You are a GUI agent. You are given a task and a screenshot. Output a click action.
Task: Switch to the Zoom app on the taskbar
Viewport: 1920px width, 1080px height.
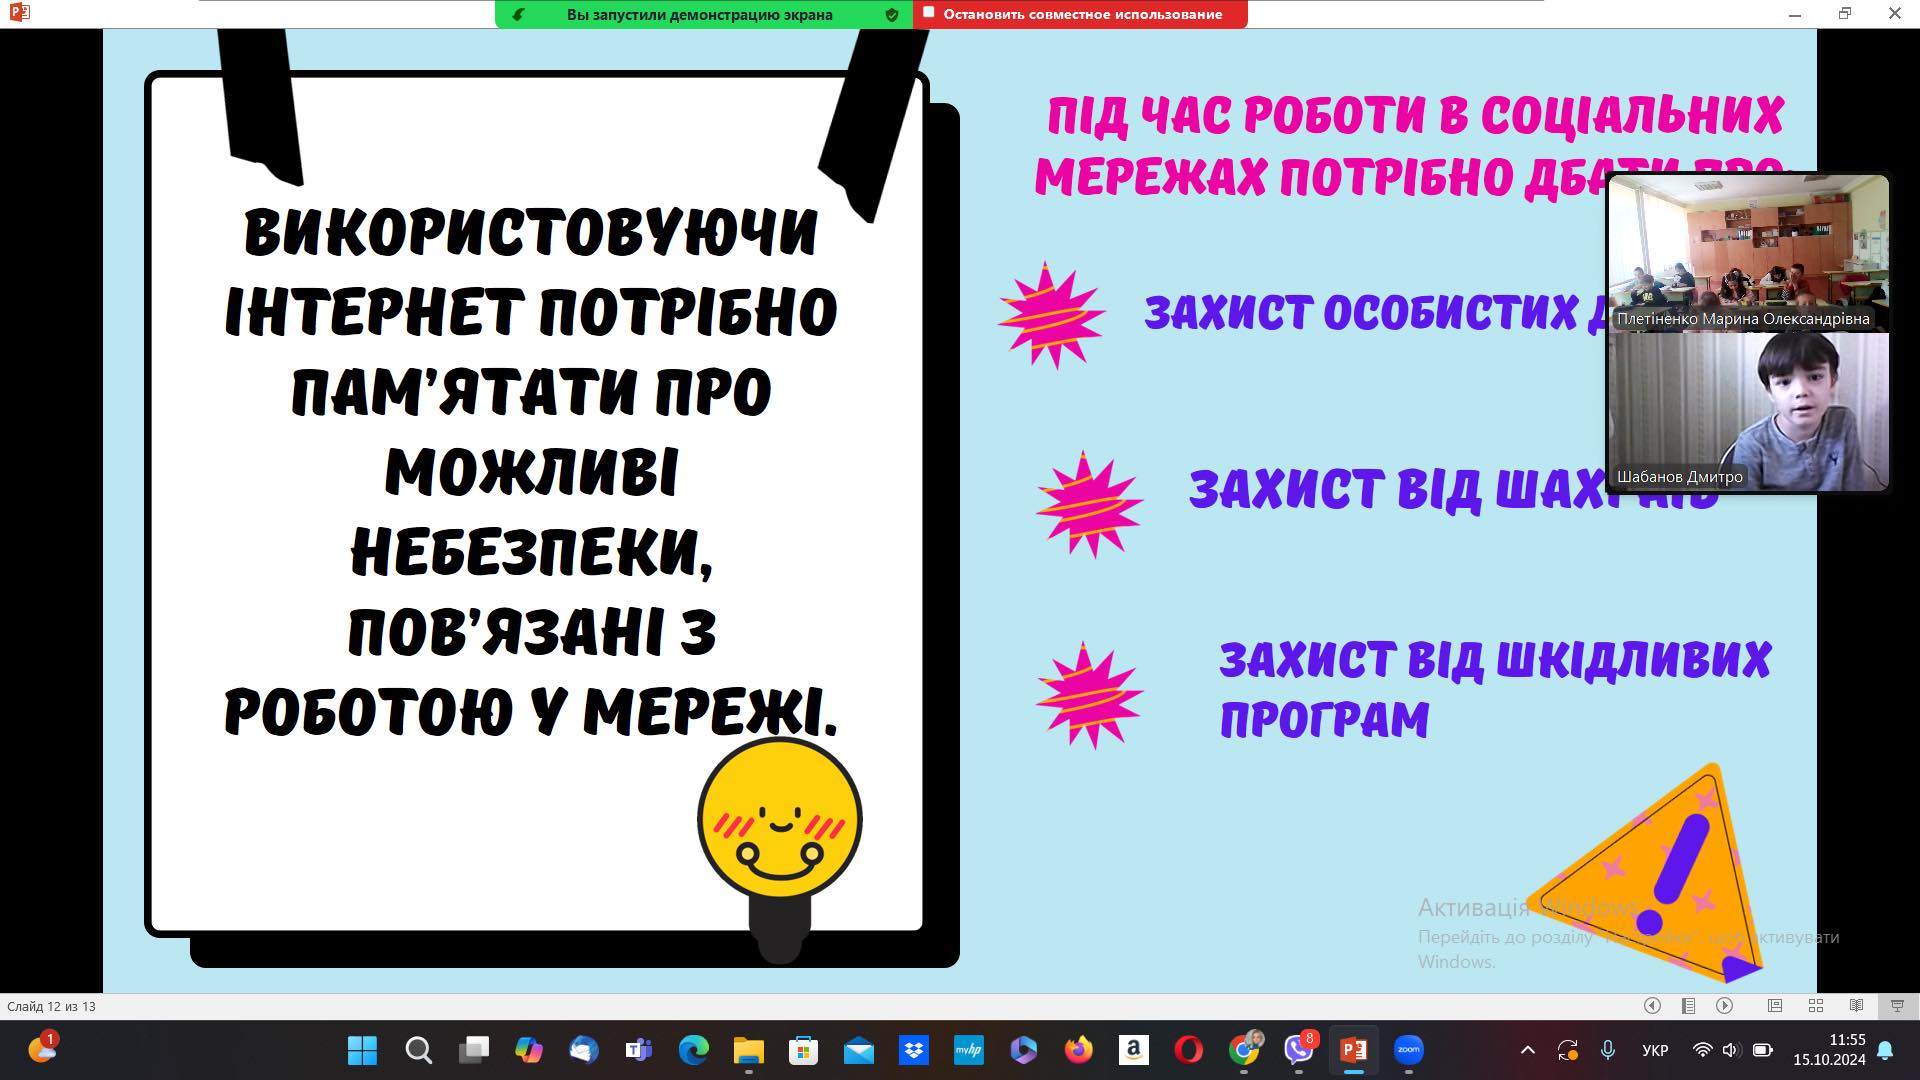pos(1408,1050)
